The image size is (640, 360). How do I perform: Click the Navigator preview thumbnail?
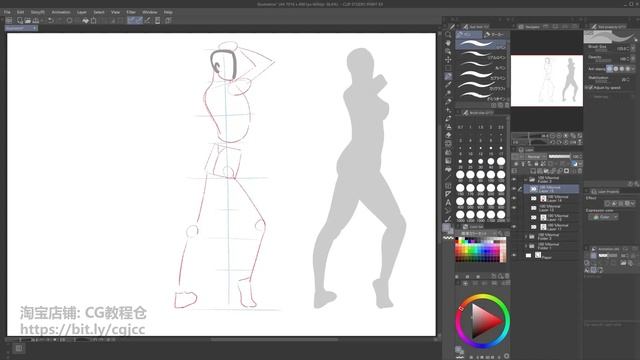[547, 80]
